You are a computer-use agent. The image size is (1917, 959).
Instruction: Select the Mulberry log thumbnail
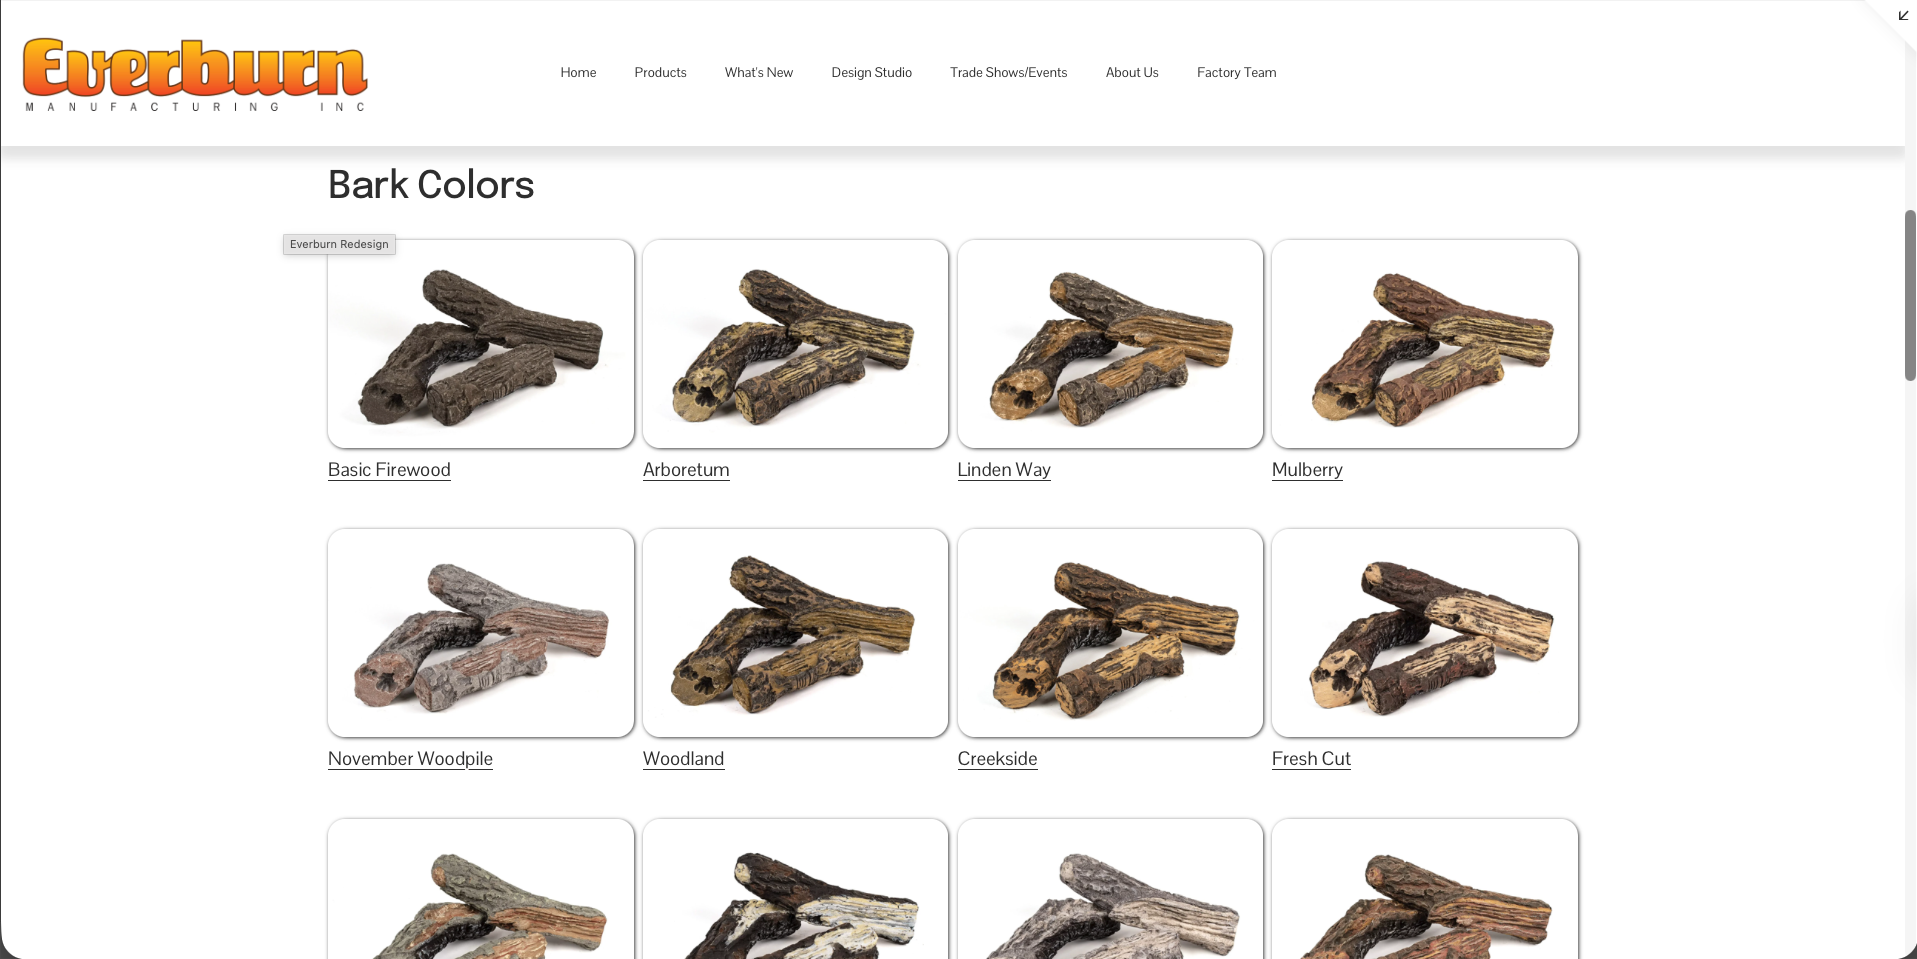coord(1425,344)
